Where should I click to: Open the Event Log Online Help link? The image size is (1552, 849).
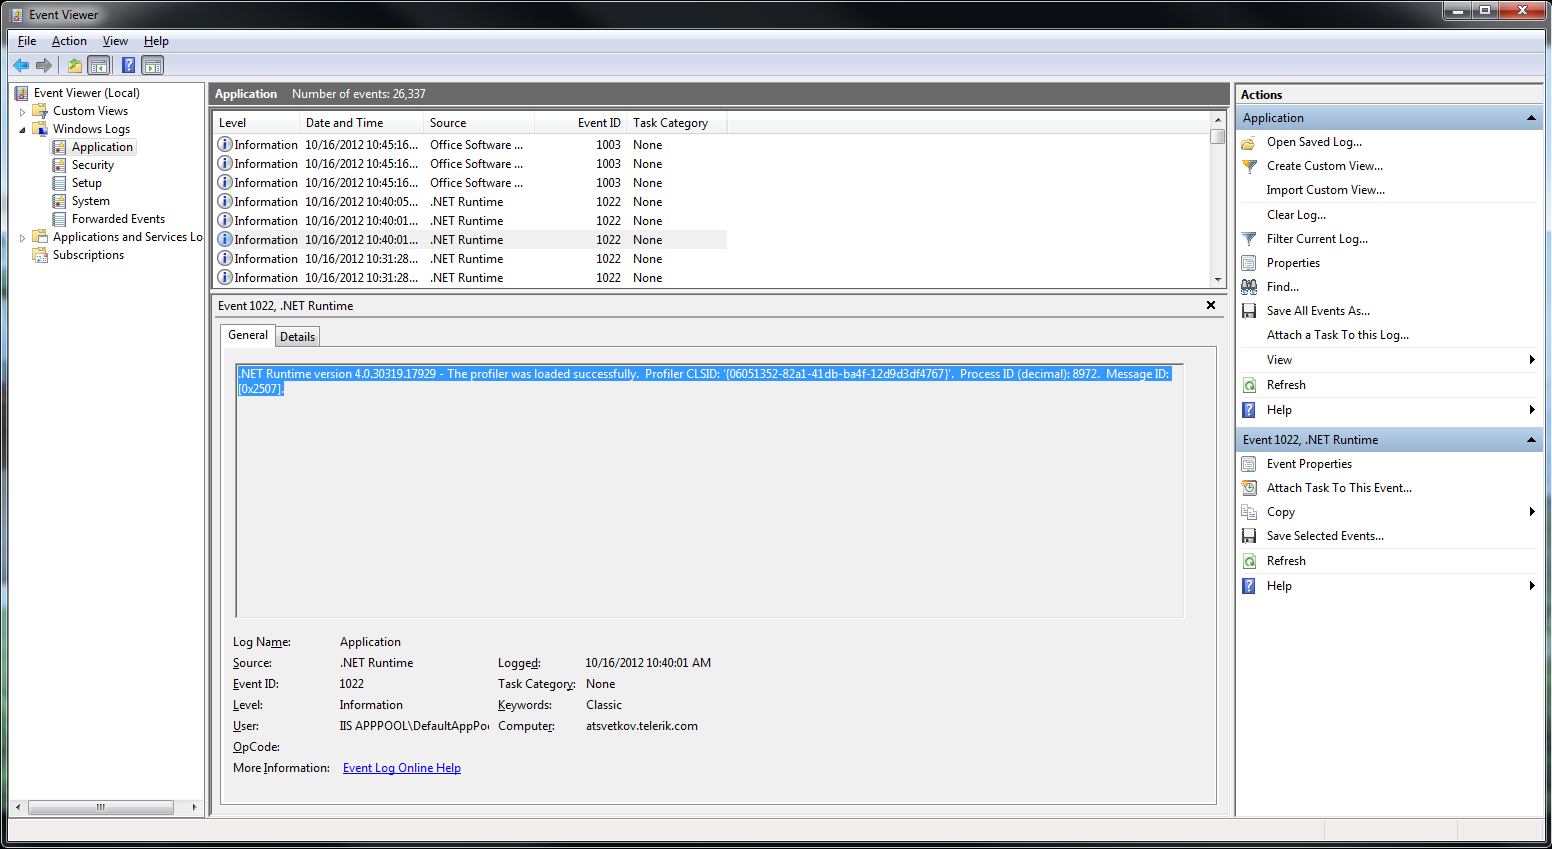point(402,768)
